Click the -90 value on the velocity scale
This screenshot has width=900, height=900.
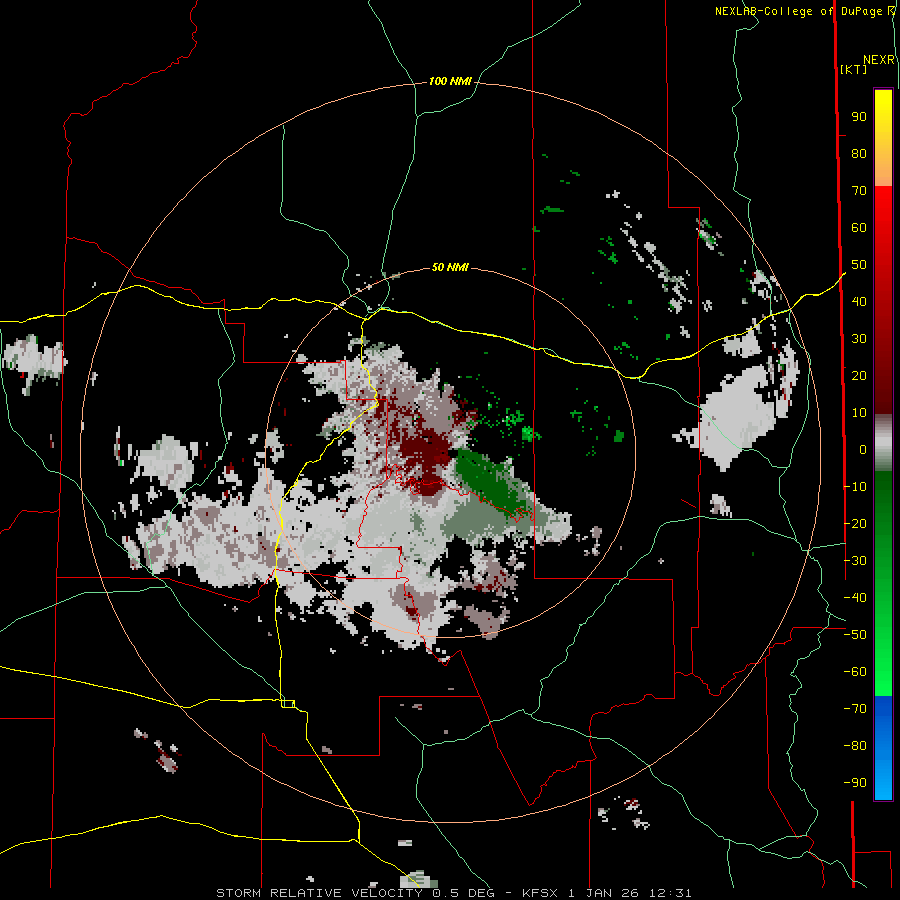coord(855,783)
